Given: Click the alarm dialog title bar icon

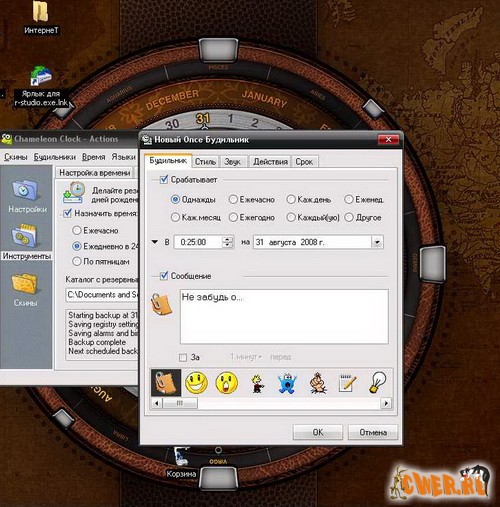Looking at the screenshot, I should [147, 140].
